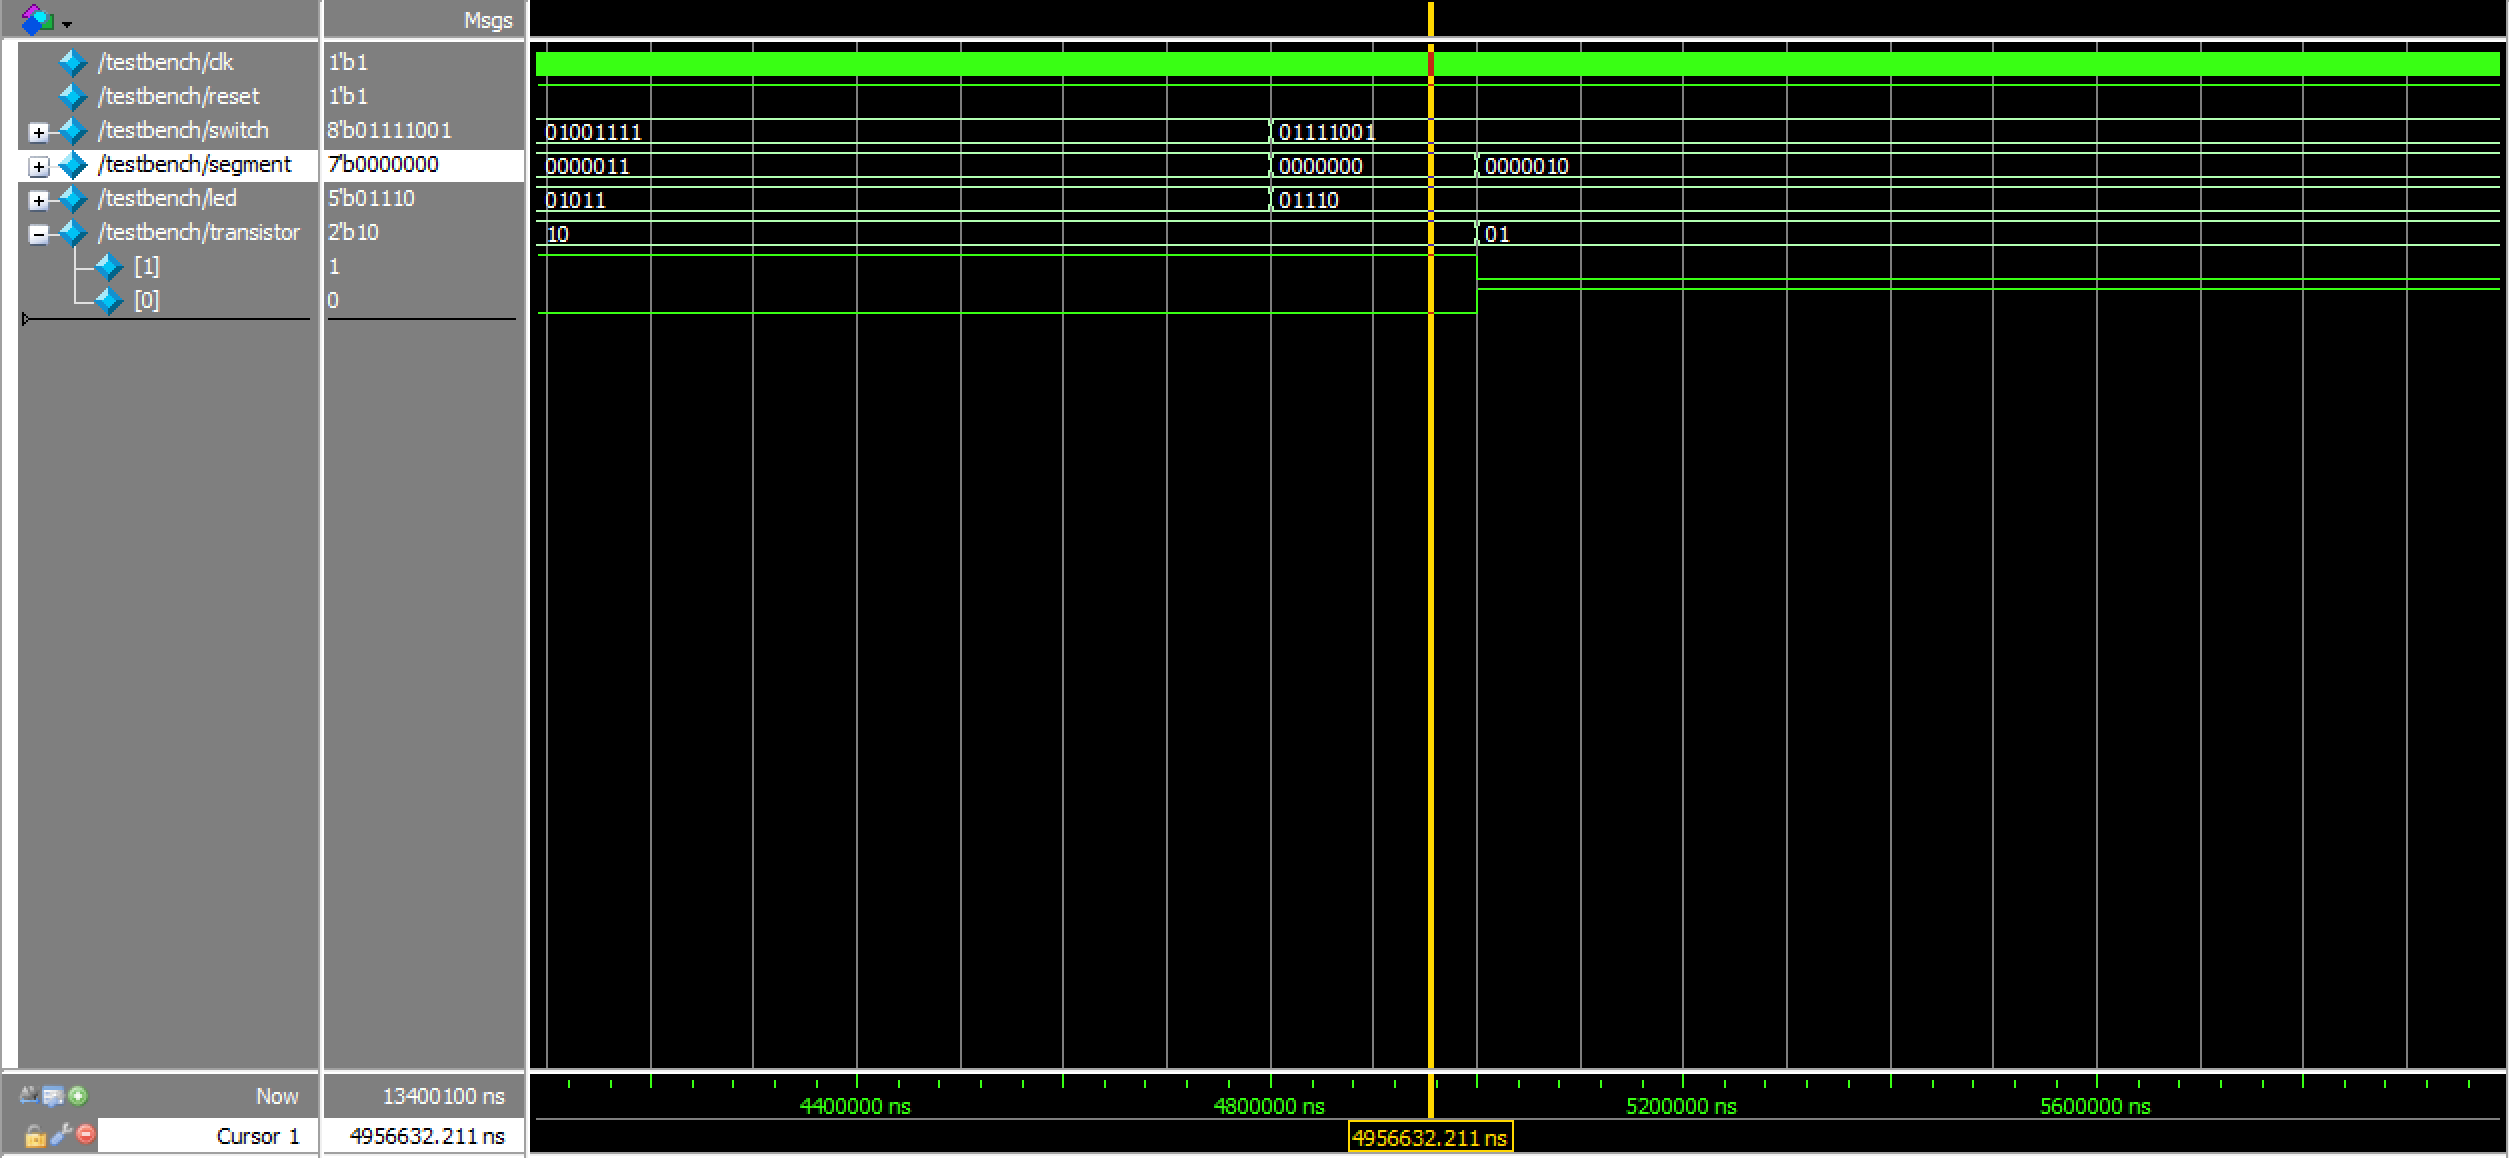This screenshot has height=1158, width=2509.
Task: Click the Cursor 1 name label
Action: coord(257,1136)
